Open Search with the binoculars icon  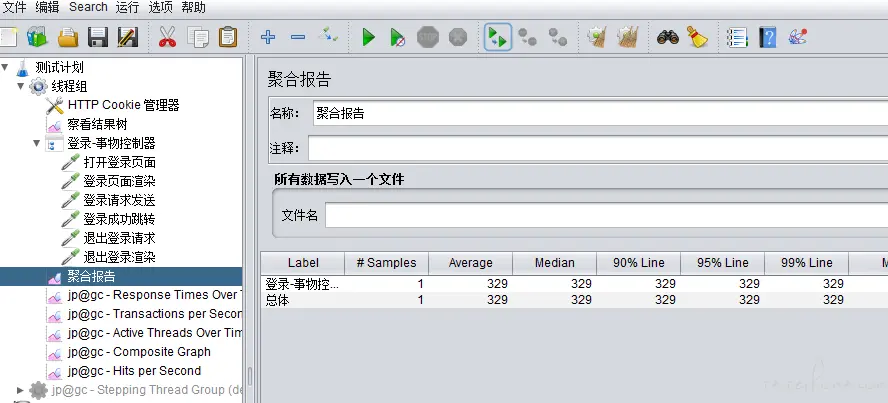point(668,37)
